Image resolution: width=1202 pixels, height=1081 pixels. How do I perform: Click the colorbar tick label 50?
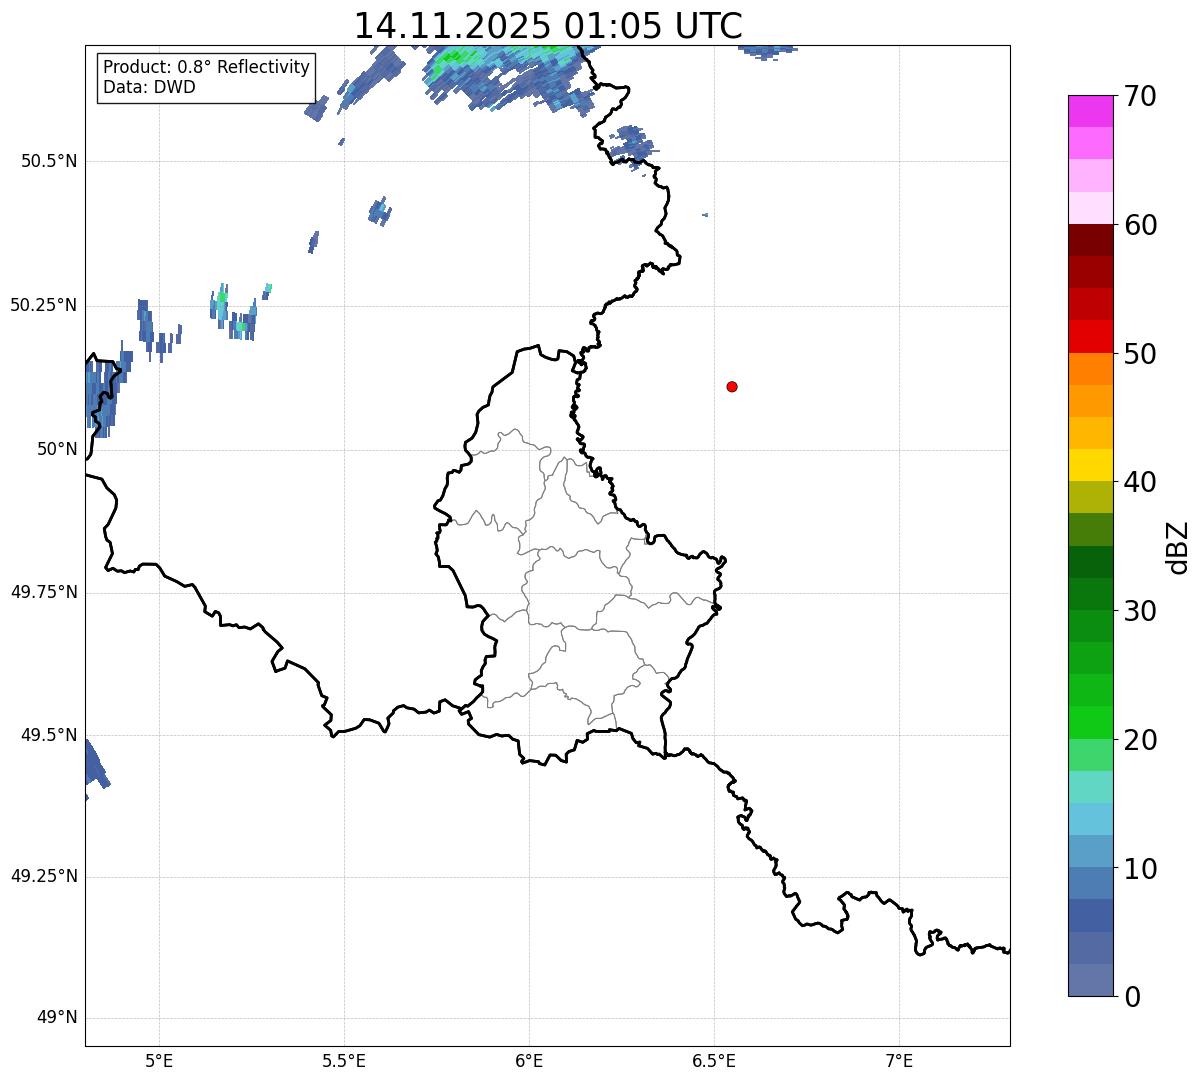pos(1140,354)
